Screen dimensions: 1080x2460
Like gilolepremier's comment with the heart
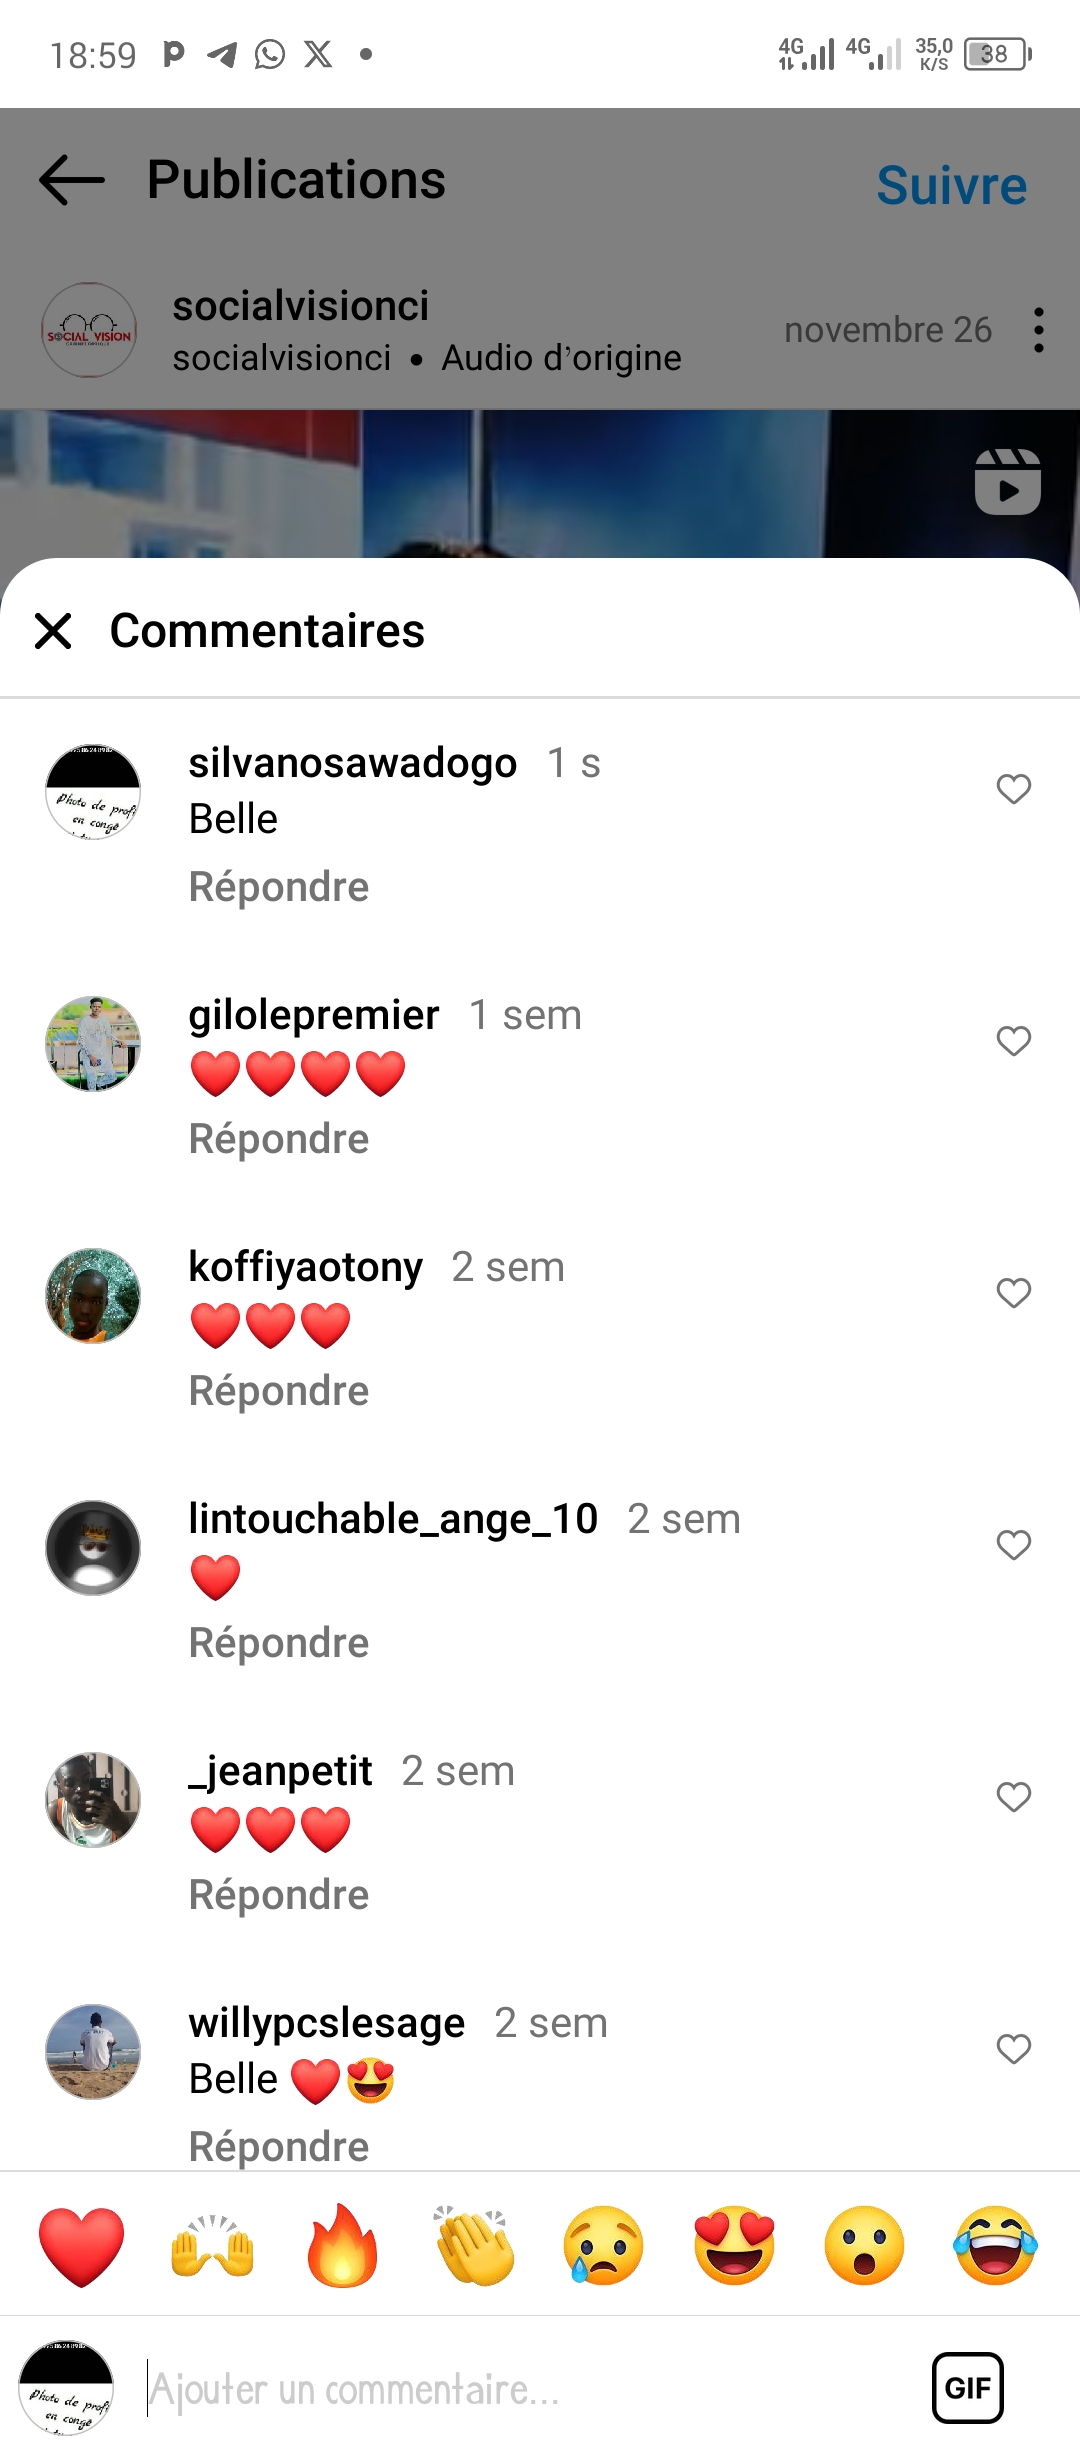coord(1014,1041)
